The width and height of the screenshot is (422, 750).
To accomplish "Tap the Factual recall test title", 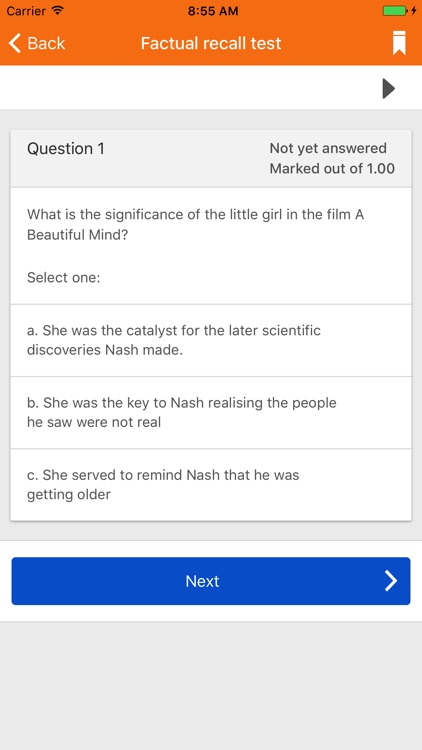I will point(211,43).
